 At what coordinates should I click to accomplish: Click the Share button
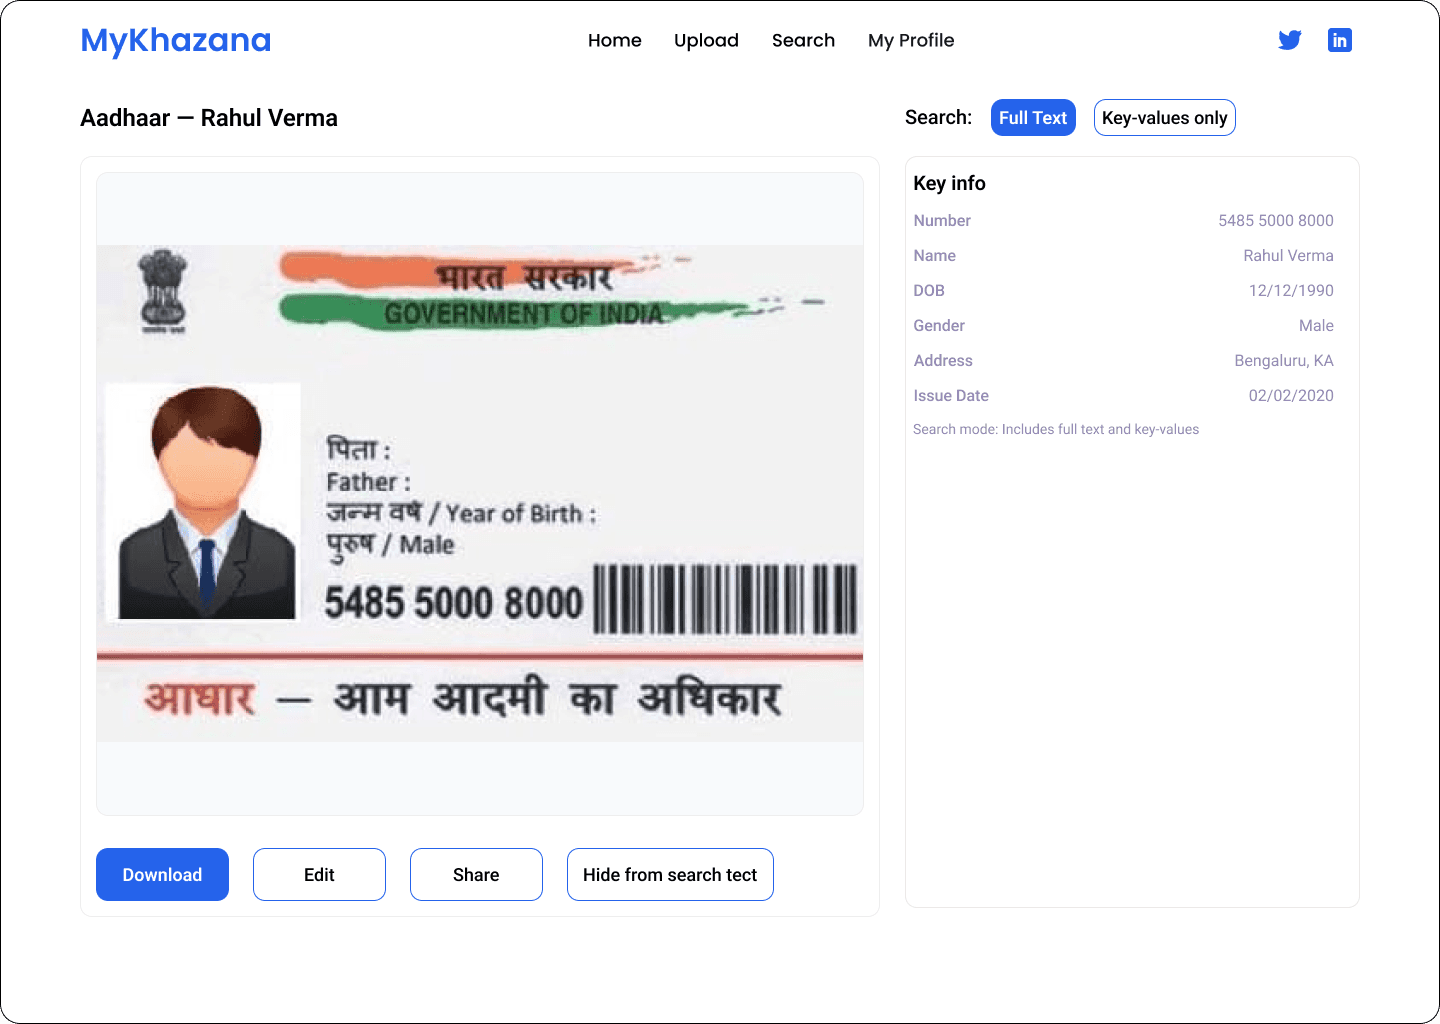click(x=476, y=875)
